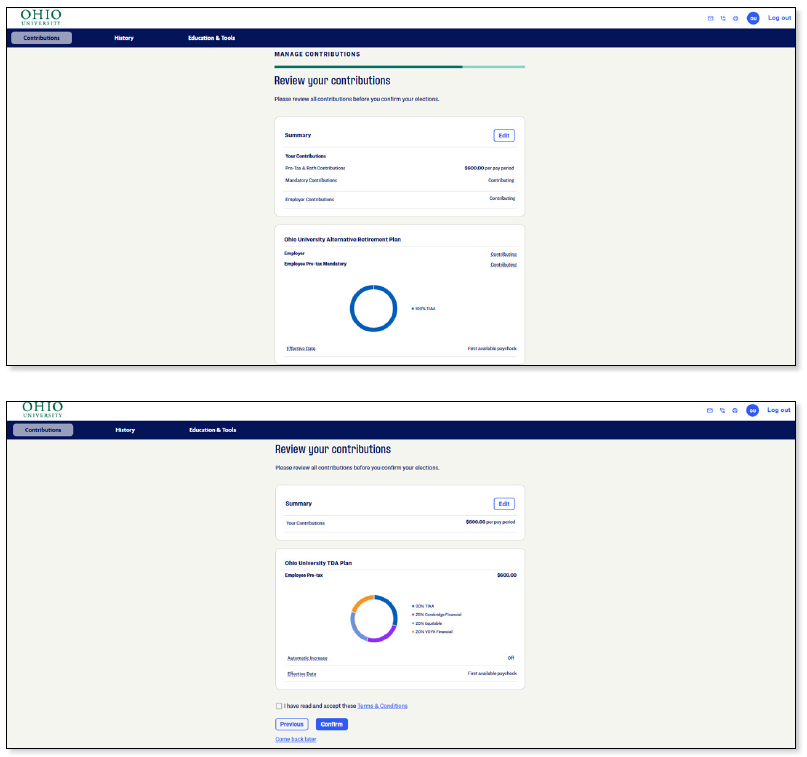The image size is (807, 757).
Task: Click the TDA Plan multi-color donut chart
Action: pyautogui.click(x=374, y=619)
